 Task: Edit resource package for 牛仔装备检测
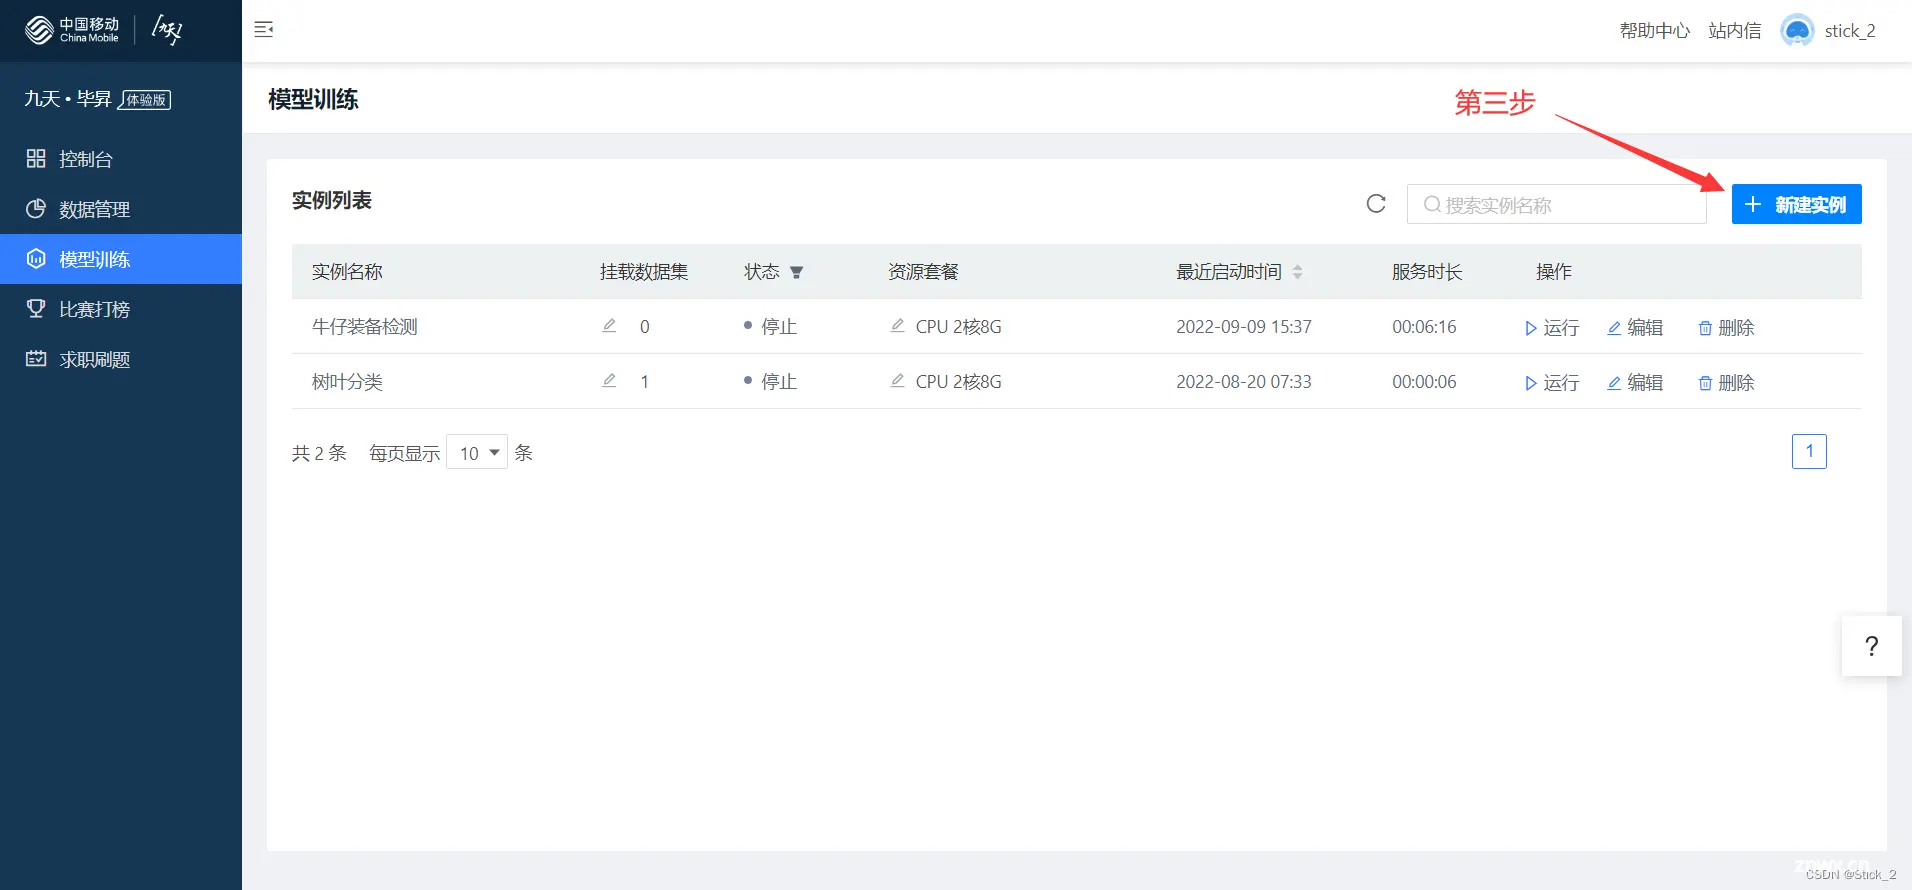pyautogui.click(x=897, y=326)
